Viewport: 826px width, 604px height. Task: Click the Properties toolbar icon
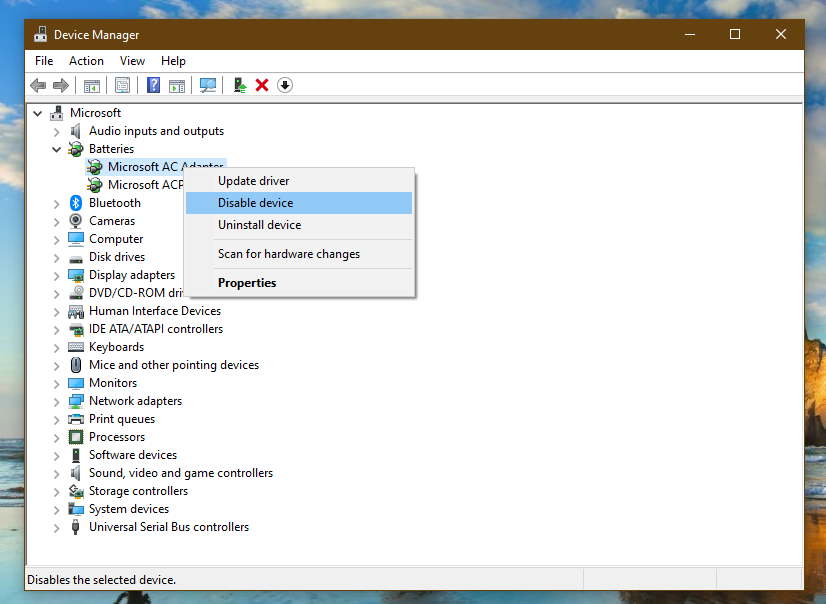pyautogui.click(x=122, y=85)
